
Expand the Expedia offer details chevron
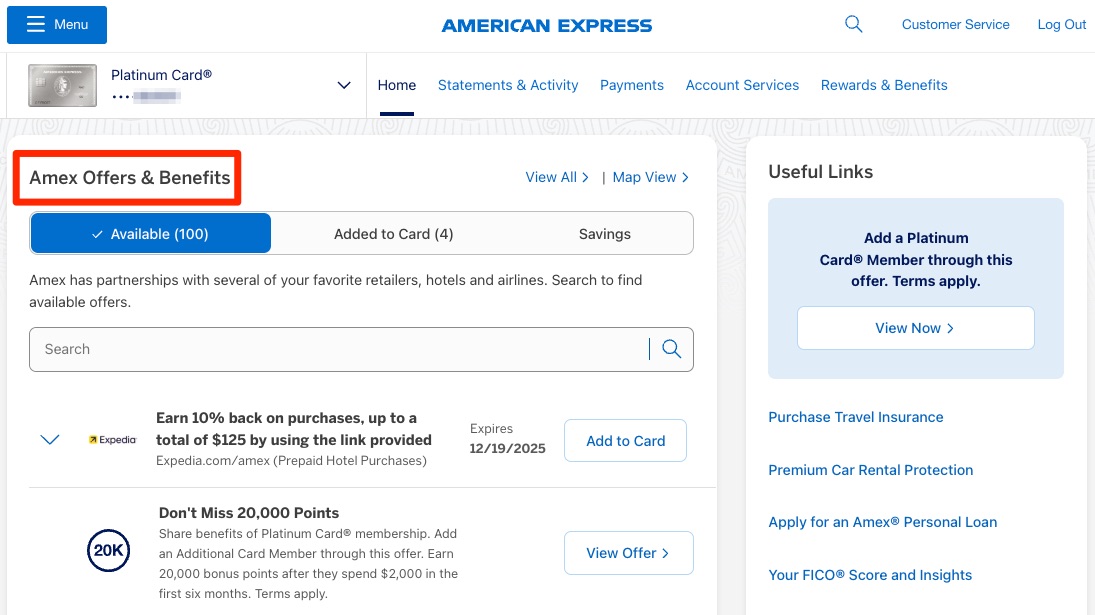point(49,438)
